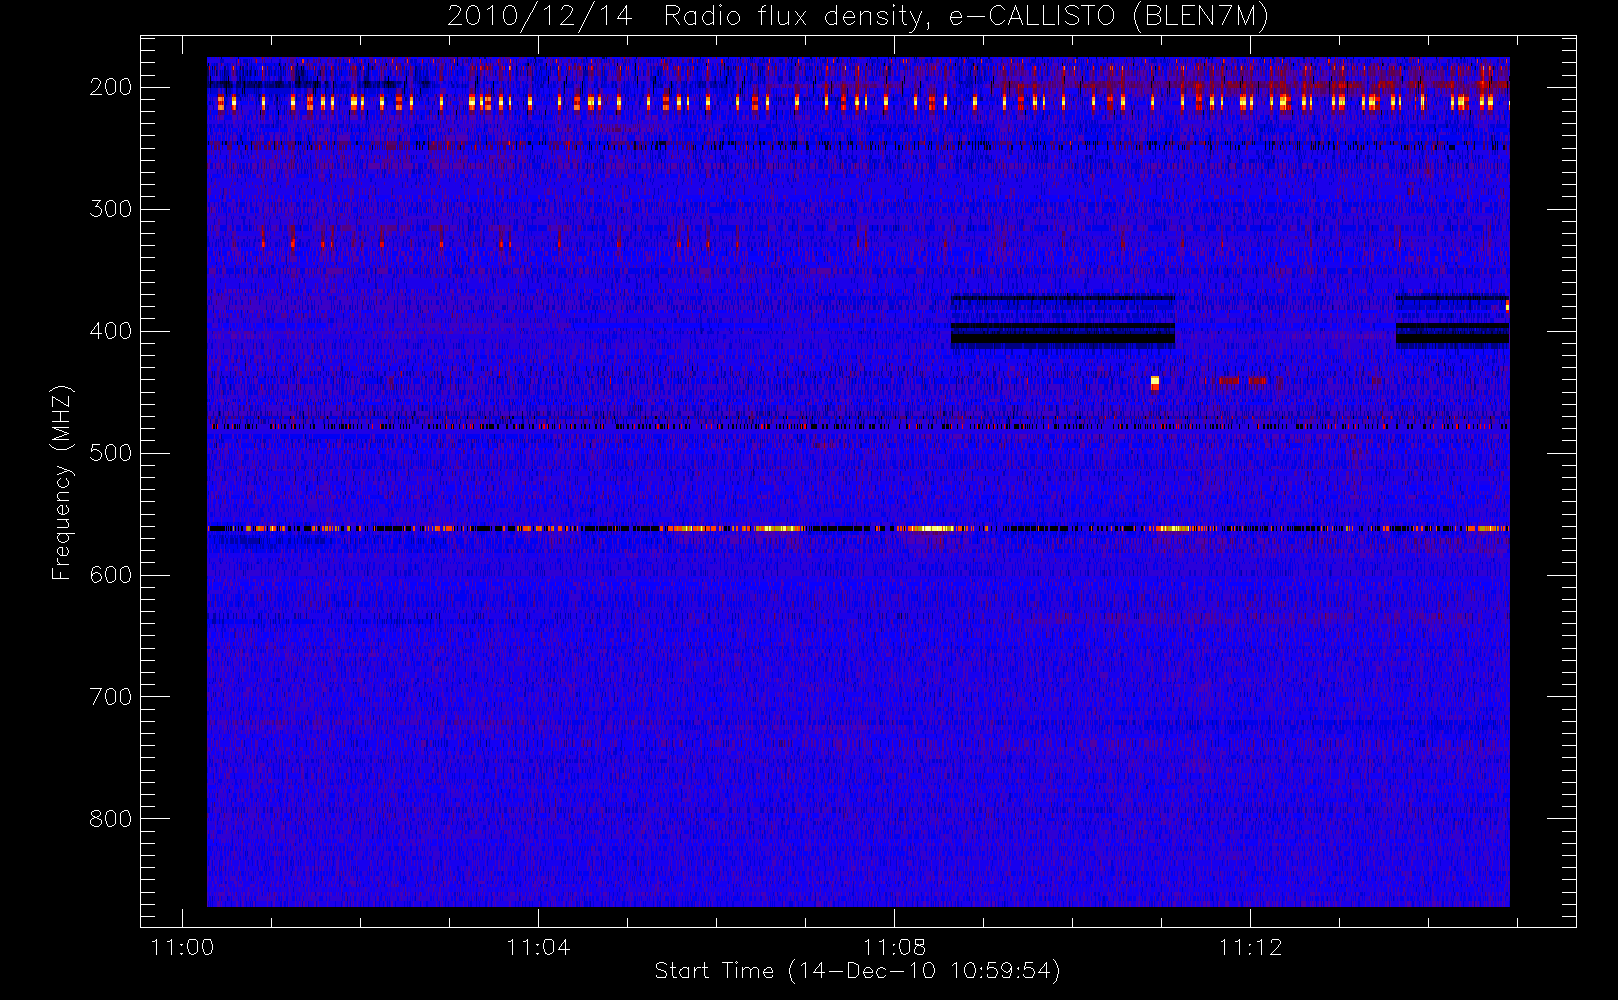Select the 200 frequency axis label

tap(110, 87)
